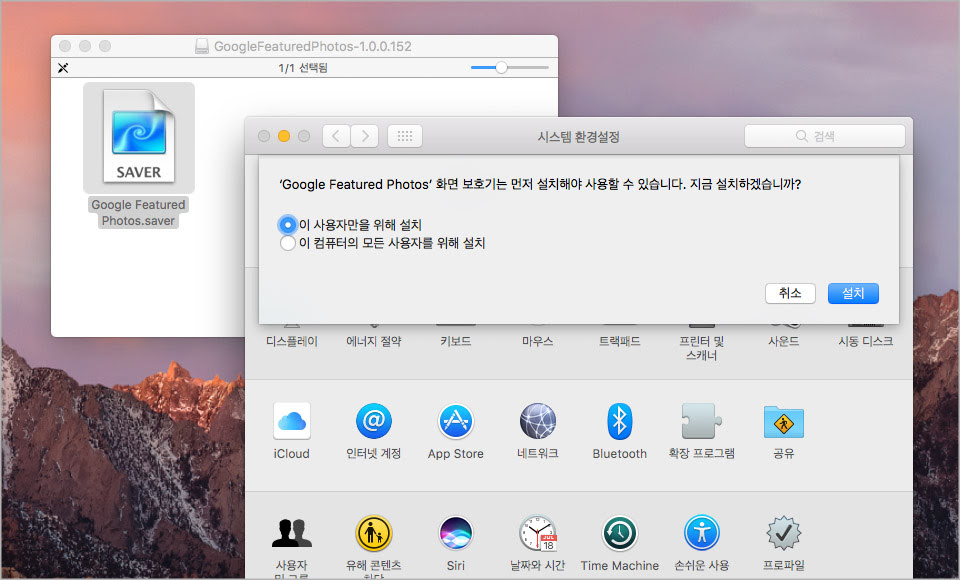Go back with the left chevron button
The image size is (960, 580).
tap(336, 136)
